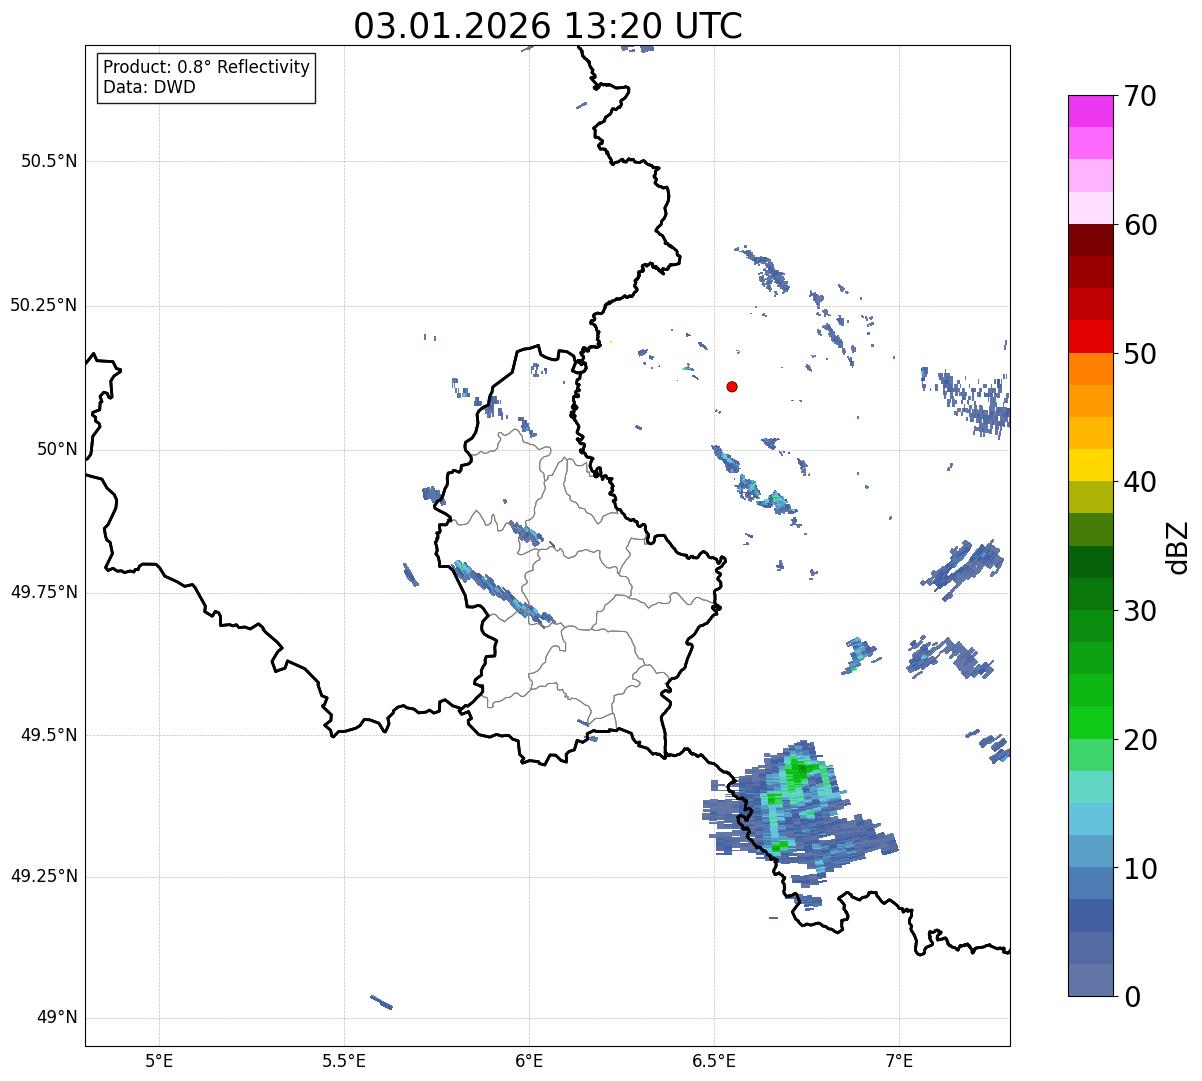Click the 49.5°N latitude label

coord(49,735)
